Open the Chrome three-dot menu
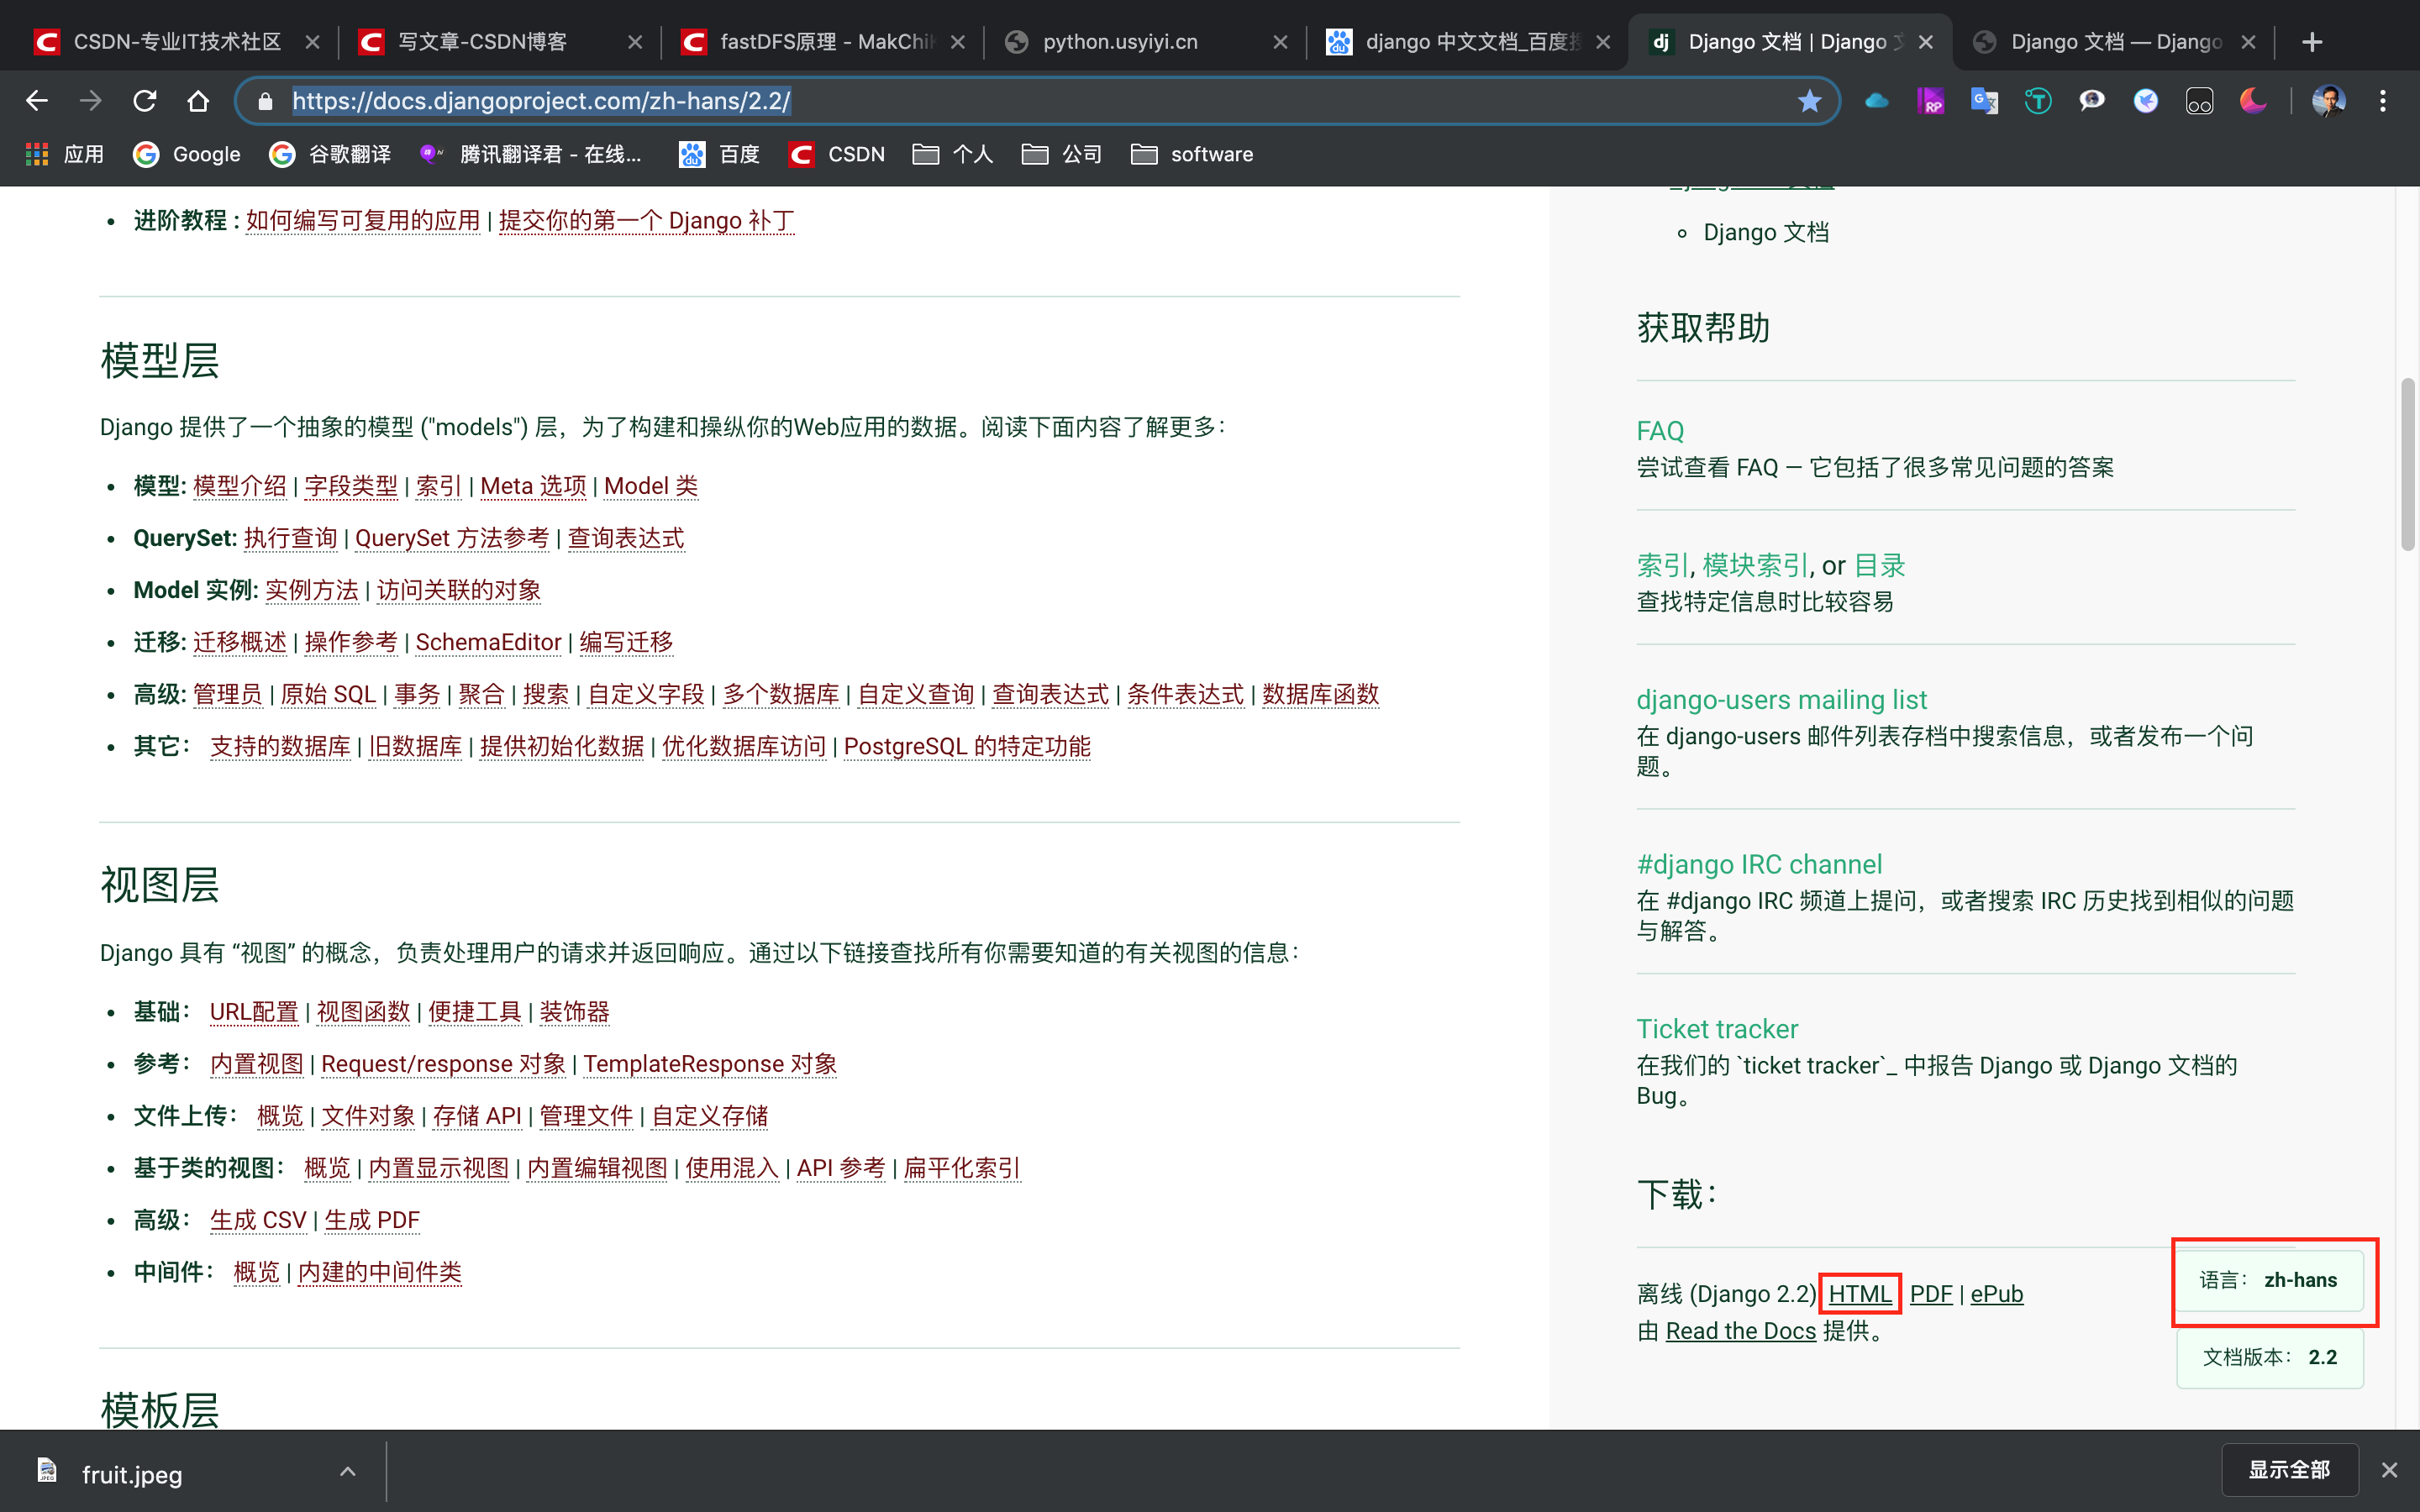 2383,101
